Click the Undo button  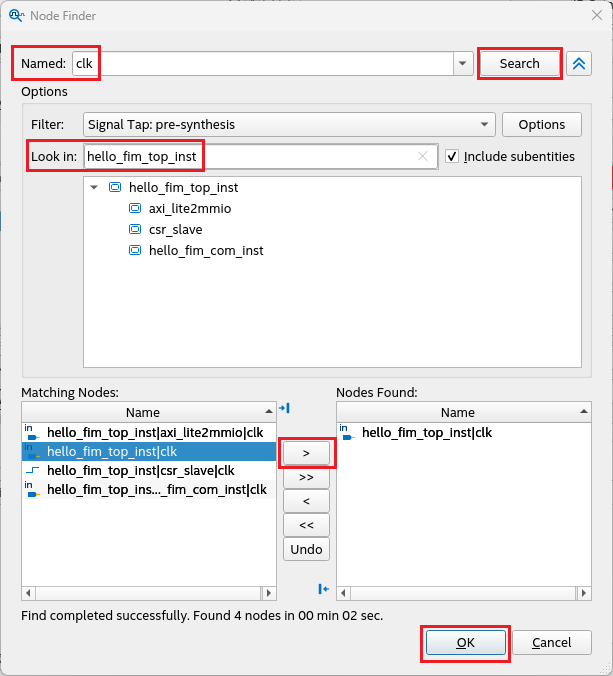(306, 549)
